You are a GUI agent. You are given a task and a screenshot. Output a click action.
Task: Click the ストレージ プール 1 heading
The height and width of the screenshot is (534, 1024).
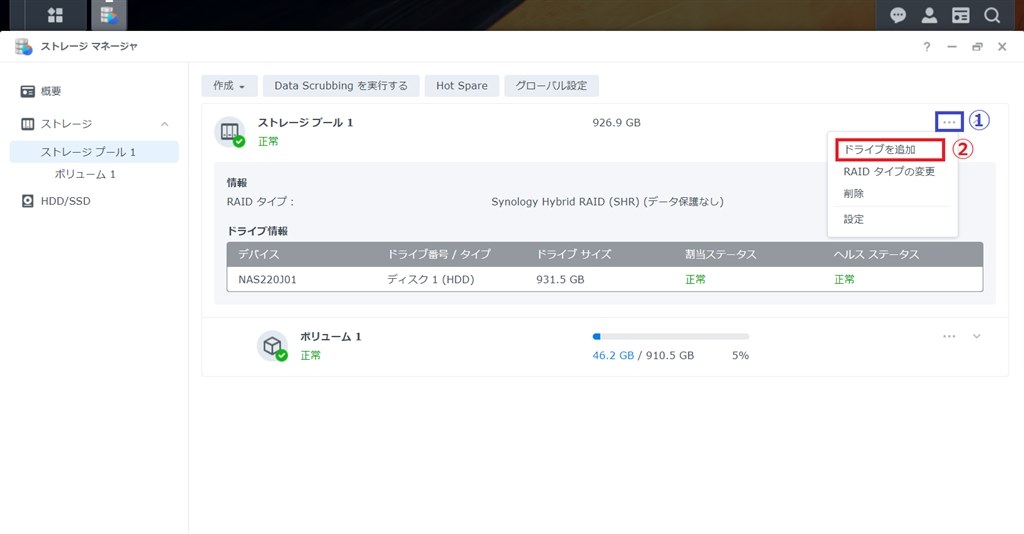tap(306, 123)
